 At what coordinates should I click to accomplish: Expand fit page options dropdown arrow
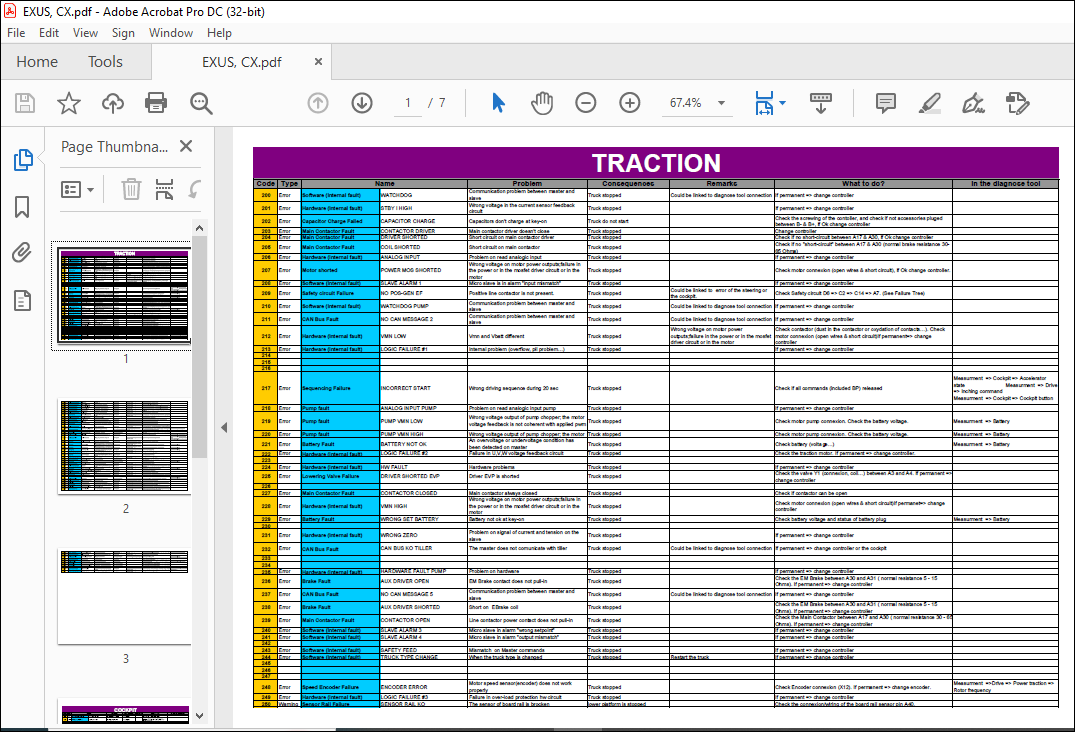click(x=782, y=103)
